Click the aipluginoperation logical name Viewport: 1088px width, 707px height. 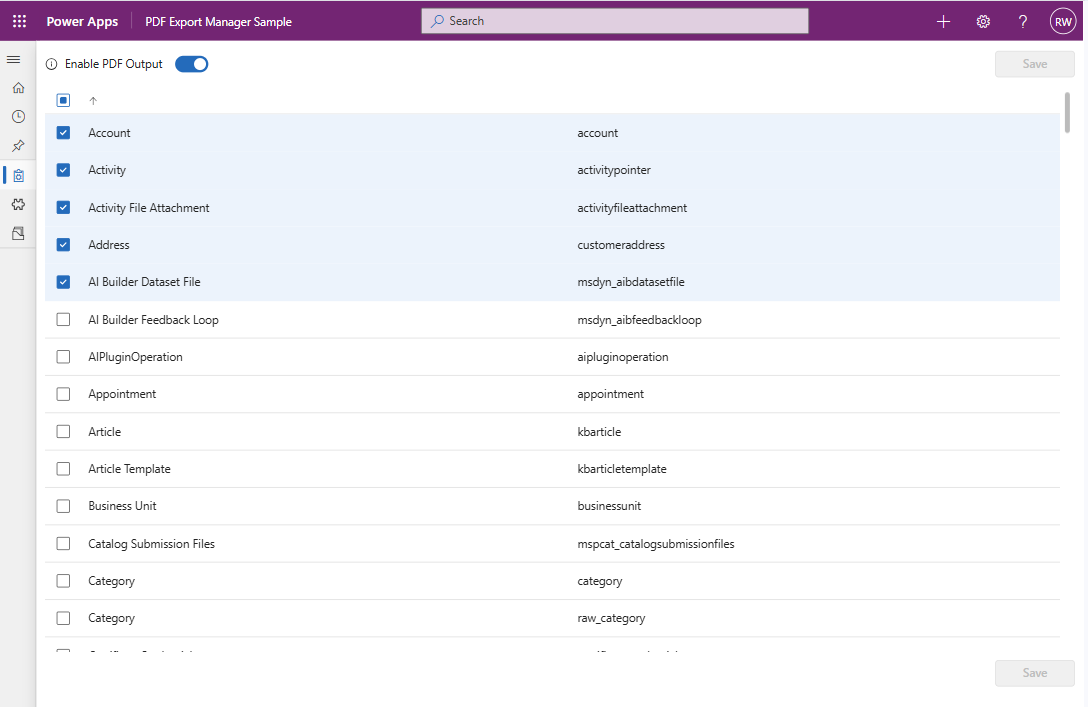click(623, 357)
